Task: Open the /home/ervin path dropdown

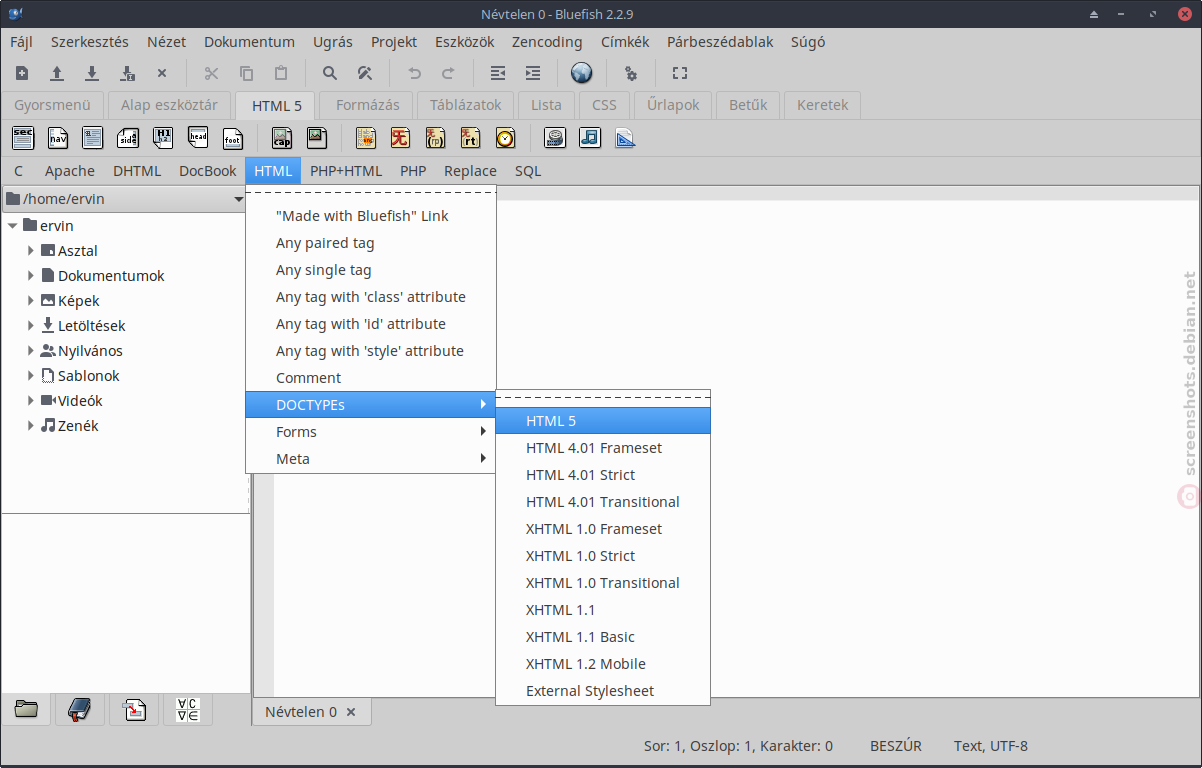Action: pyautogui.click(x=126, y=199)
